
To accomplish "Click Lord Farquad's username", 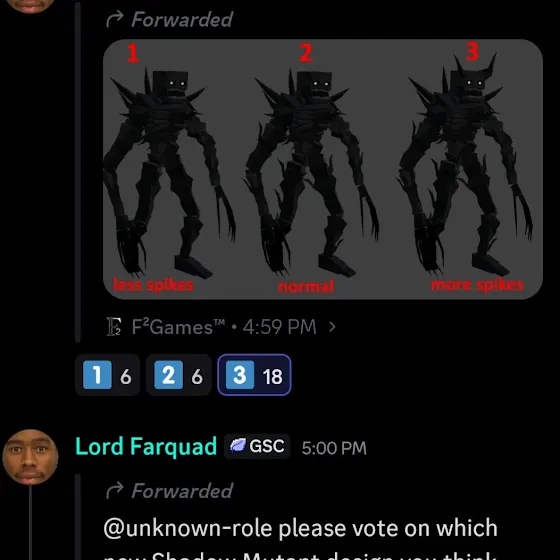I will point(146,447).
